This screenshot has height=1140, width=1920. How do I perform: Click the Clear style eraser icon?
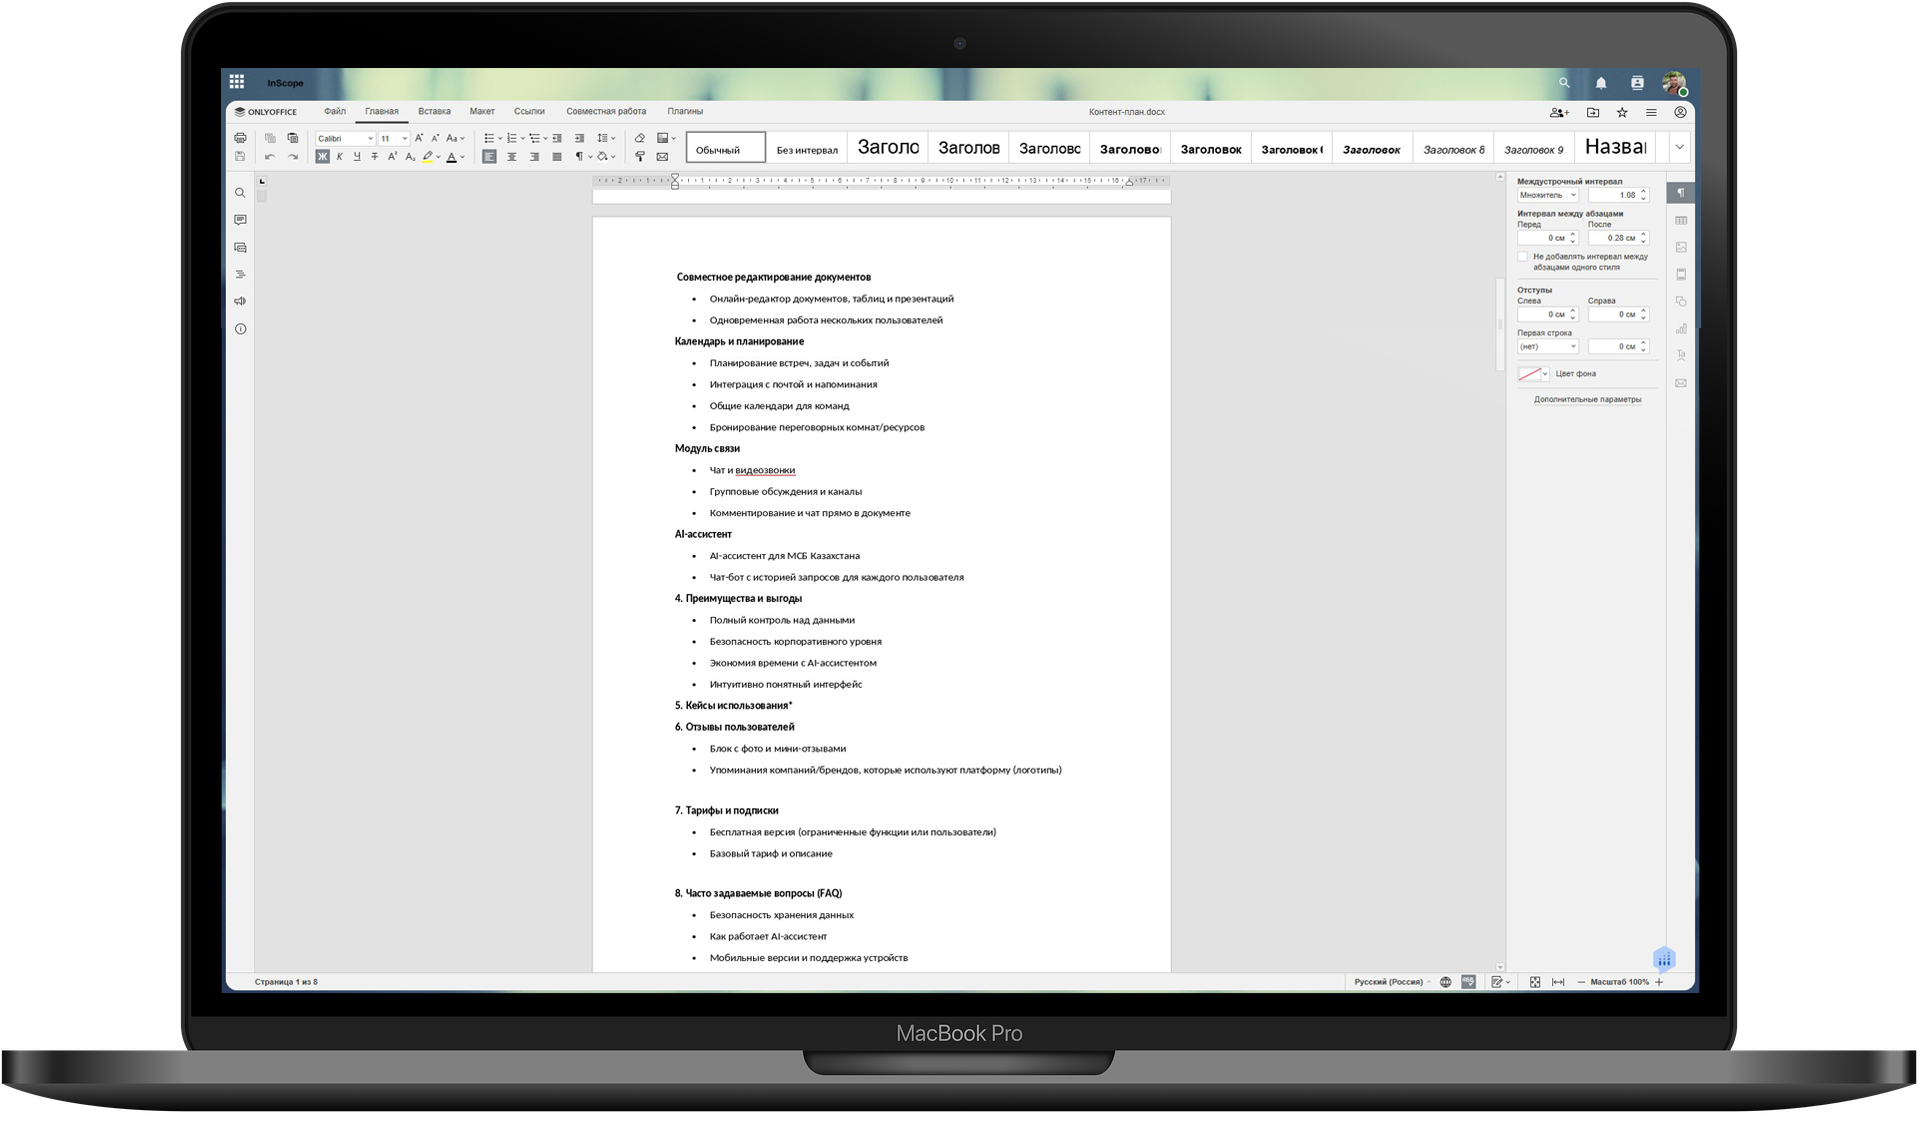(x=640, y=138)
